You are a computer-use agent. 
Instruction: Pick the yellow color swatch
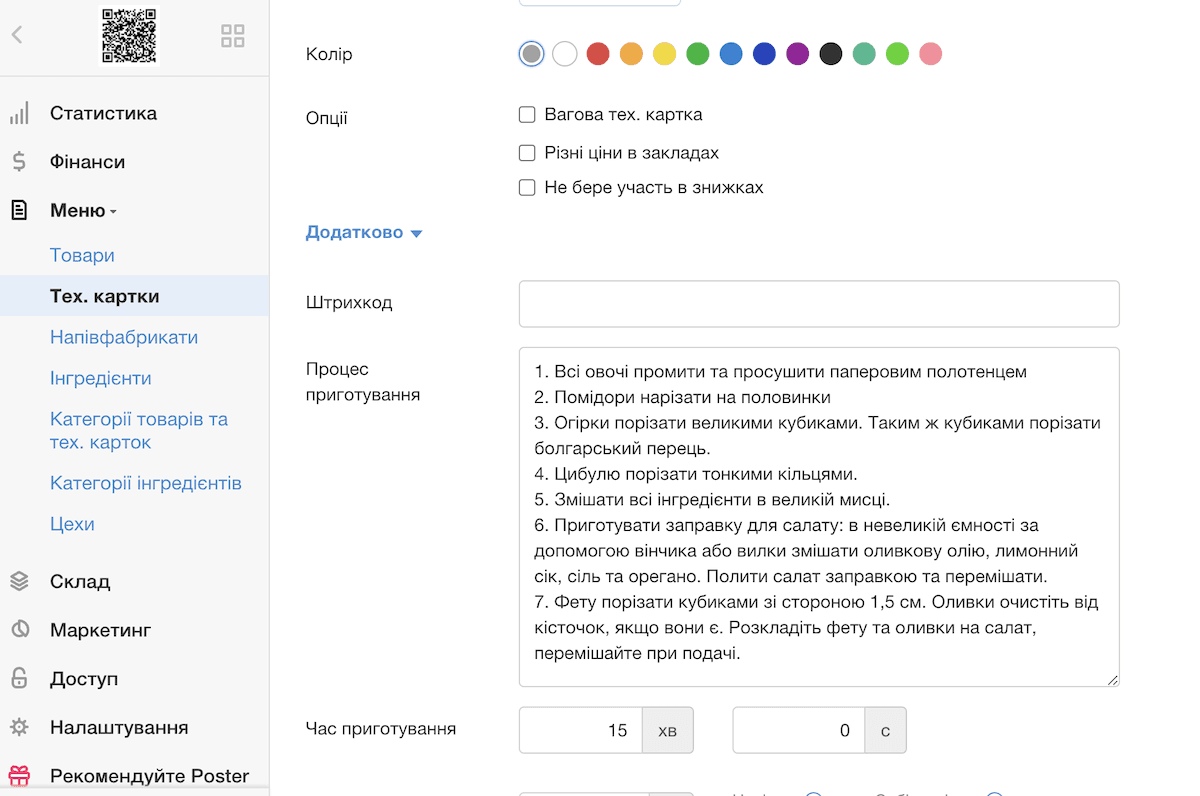coord(665,54)
